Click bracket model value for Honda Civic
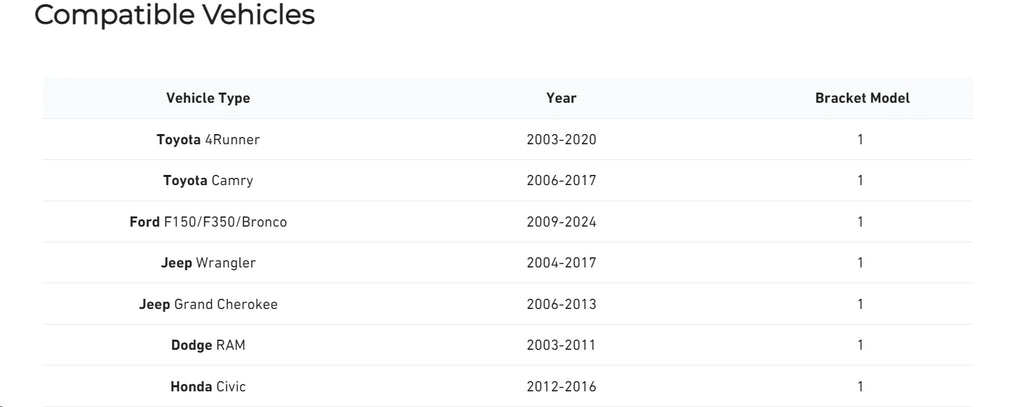Viewport: 1024px width, 407px height. (x=861, y=386)
